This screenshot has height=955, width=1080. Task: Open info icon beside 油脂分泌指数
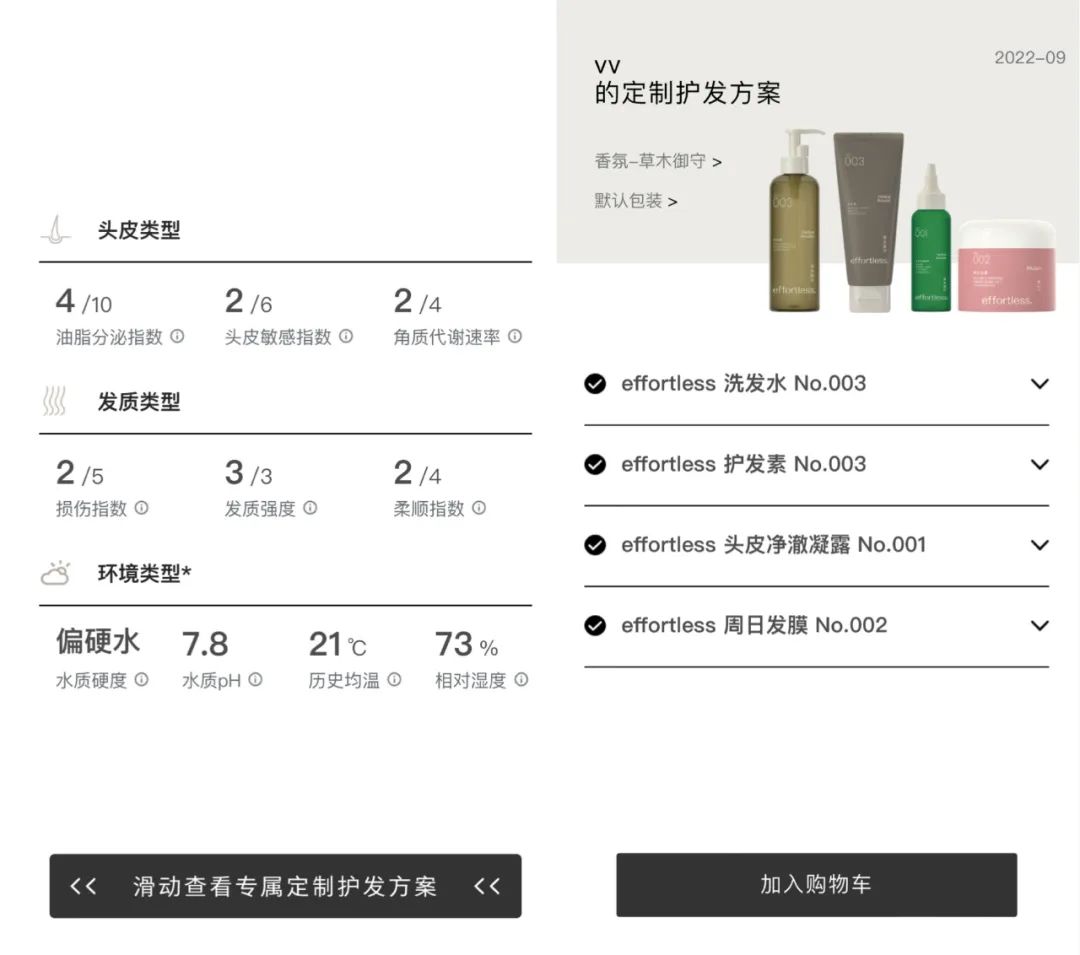point(177,336)
